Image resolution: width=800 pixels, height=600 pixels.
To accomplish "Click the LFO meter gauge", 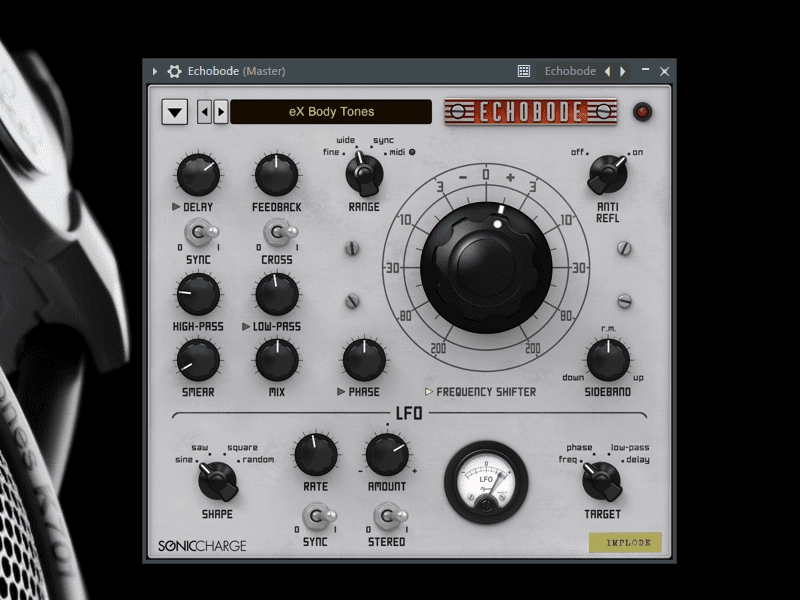I will [x=486, y=483].
